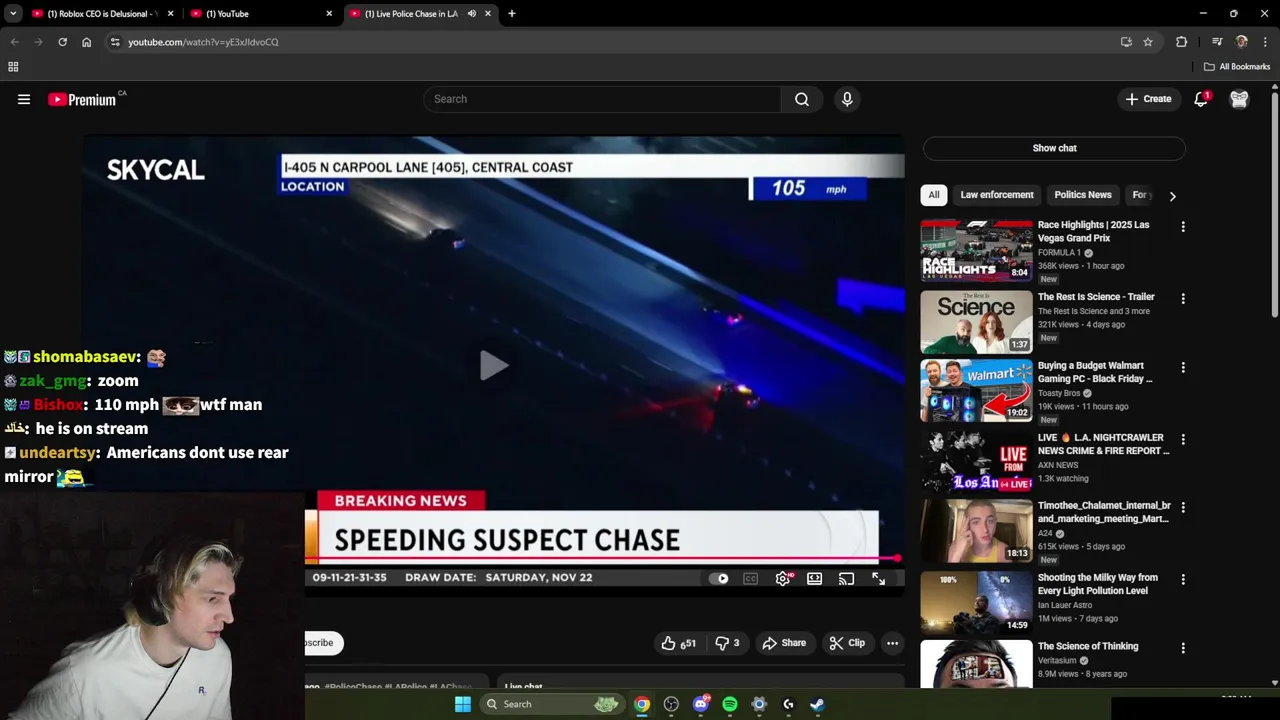
Task: Click the red video progress bar
Action: pyautogui.click(x=600, y=559)
